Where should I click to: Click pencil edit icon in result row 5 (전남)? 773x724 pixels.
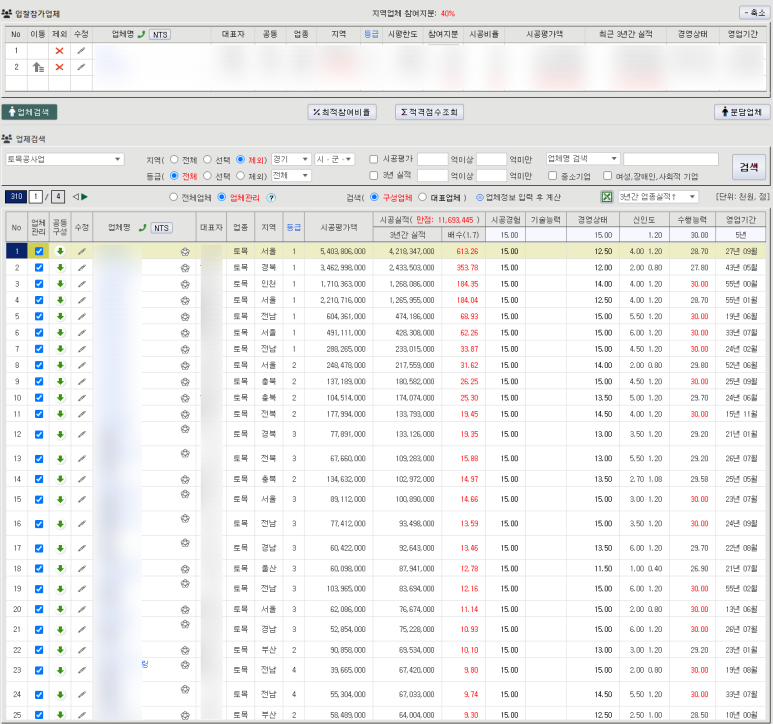point(81,316)
